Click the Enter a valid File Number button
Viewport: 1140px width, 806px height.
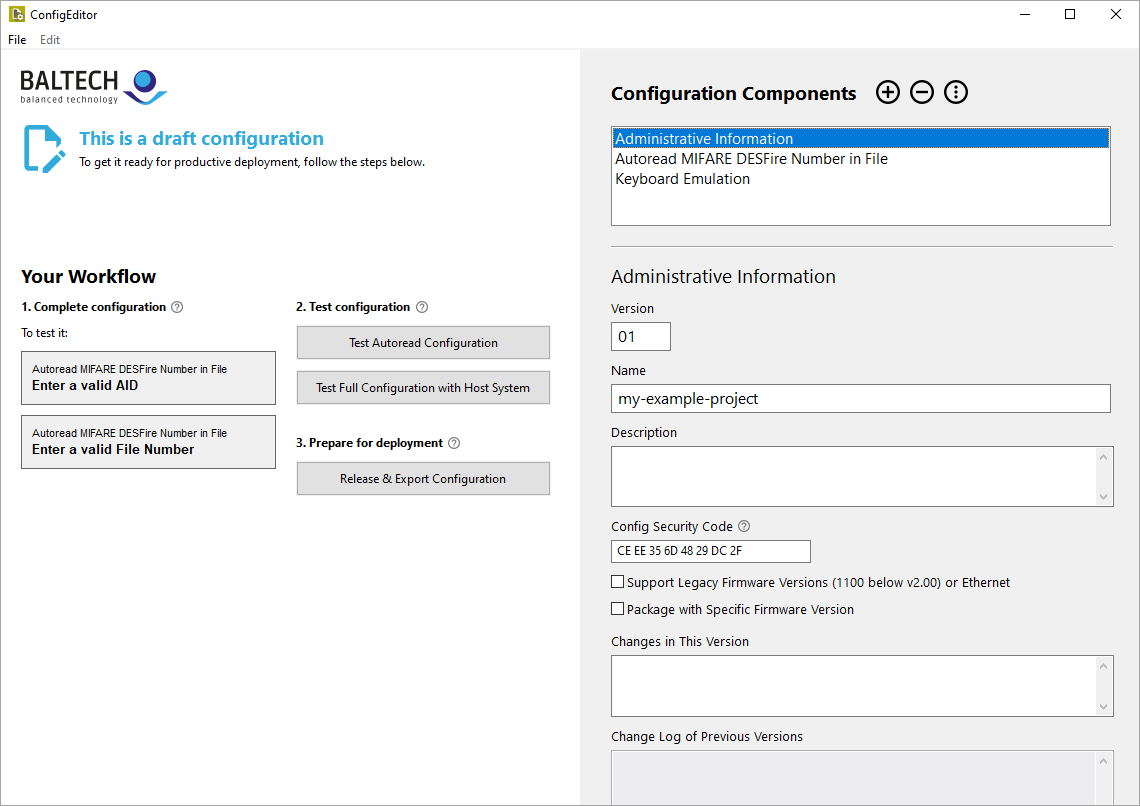[148, 442]
